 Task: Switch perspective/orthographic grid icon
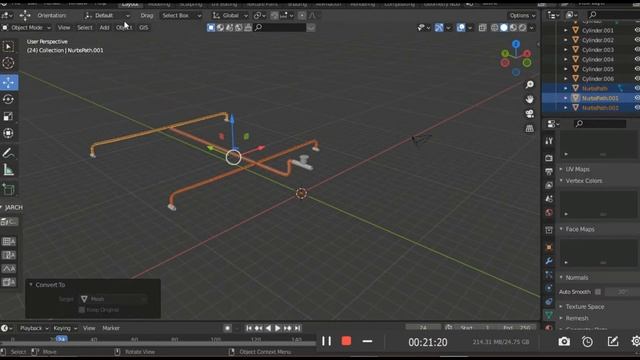point(529,129)
